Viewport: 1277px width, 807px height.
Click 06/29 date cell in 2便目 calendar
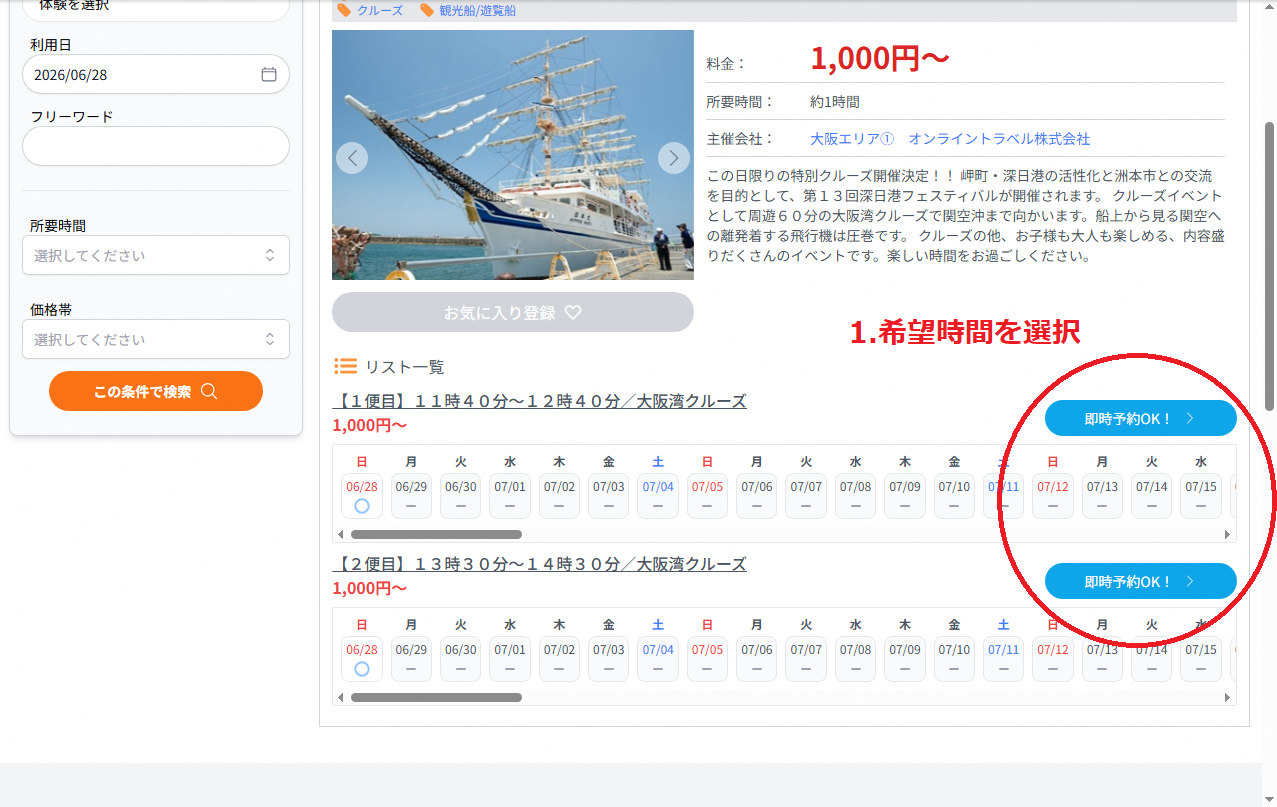tap(411, 659)
